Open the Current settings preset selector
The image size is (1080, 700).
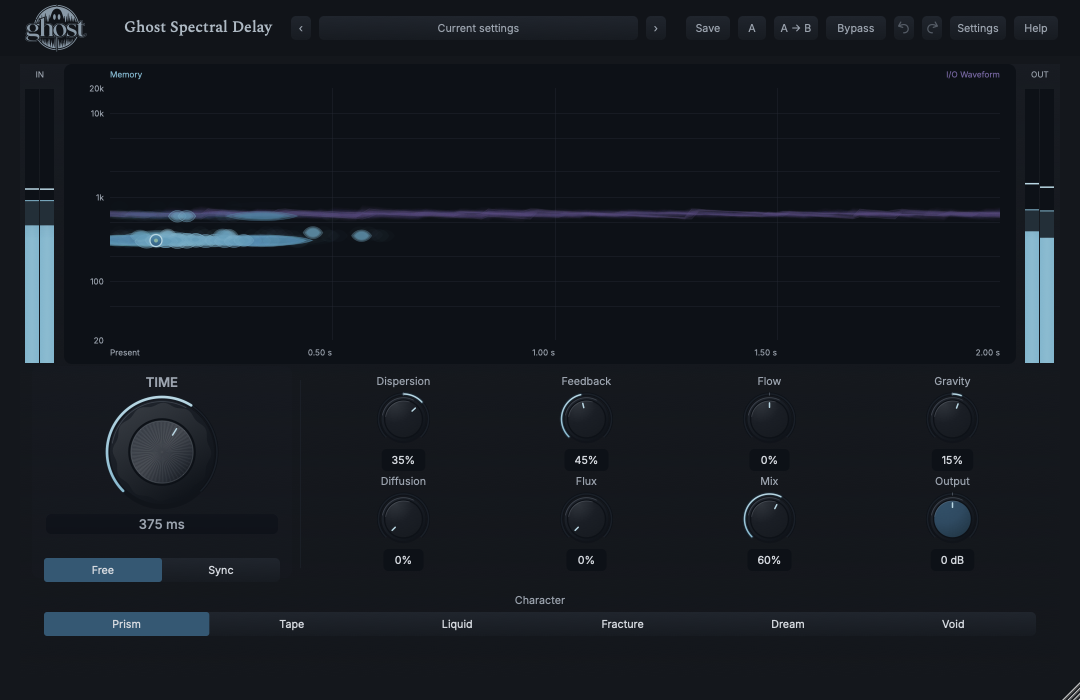click(478, 28)
